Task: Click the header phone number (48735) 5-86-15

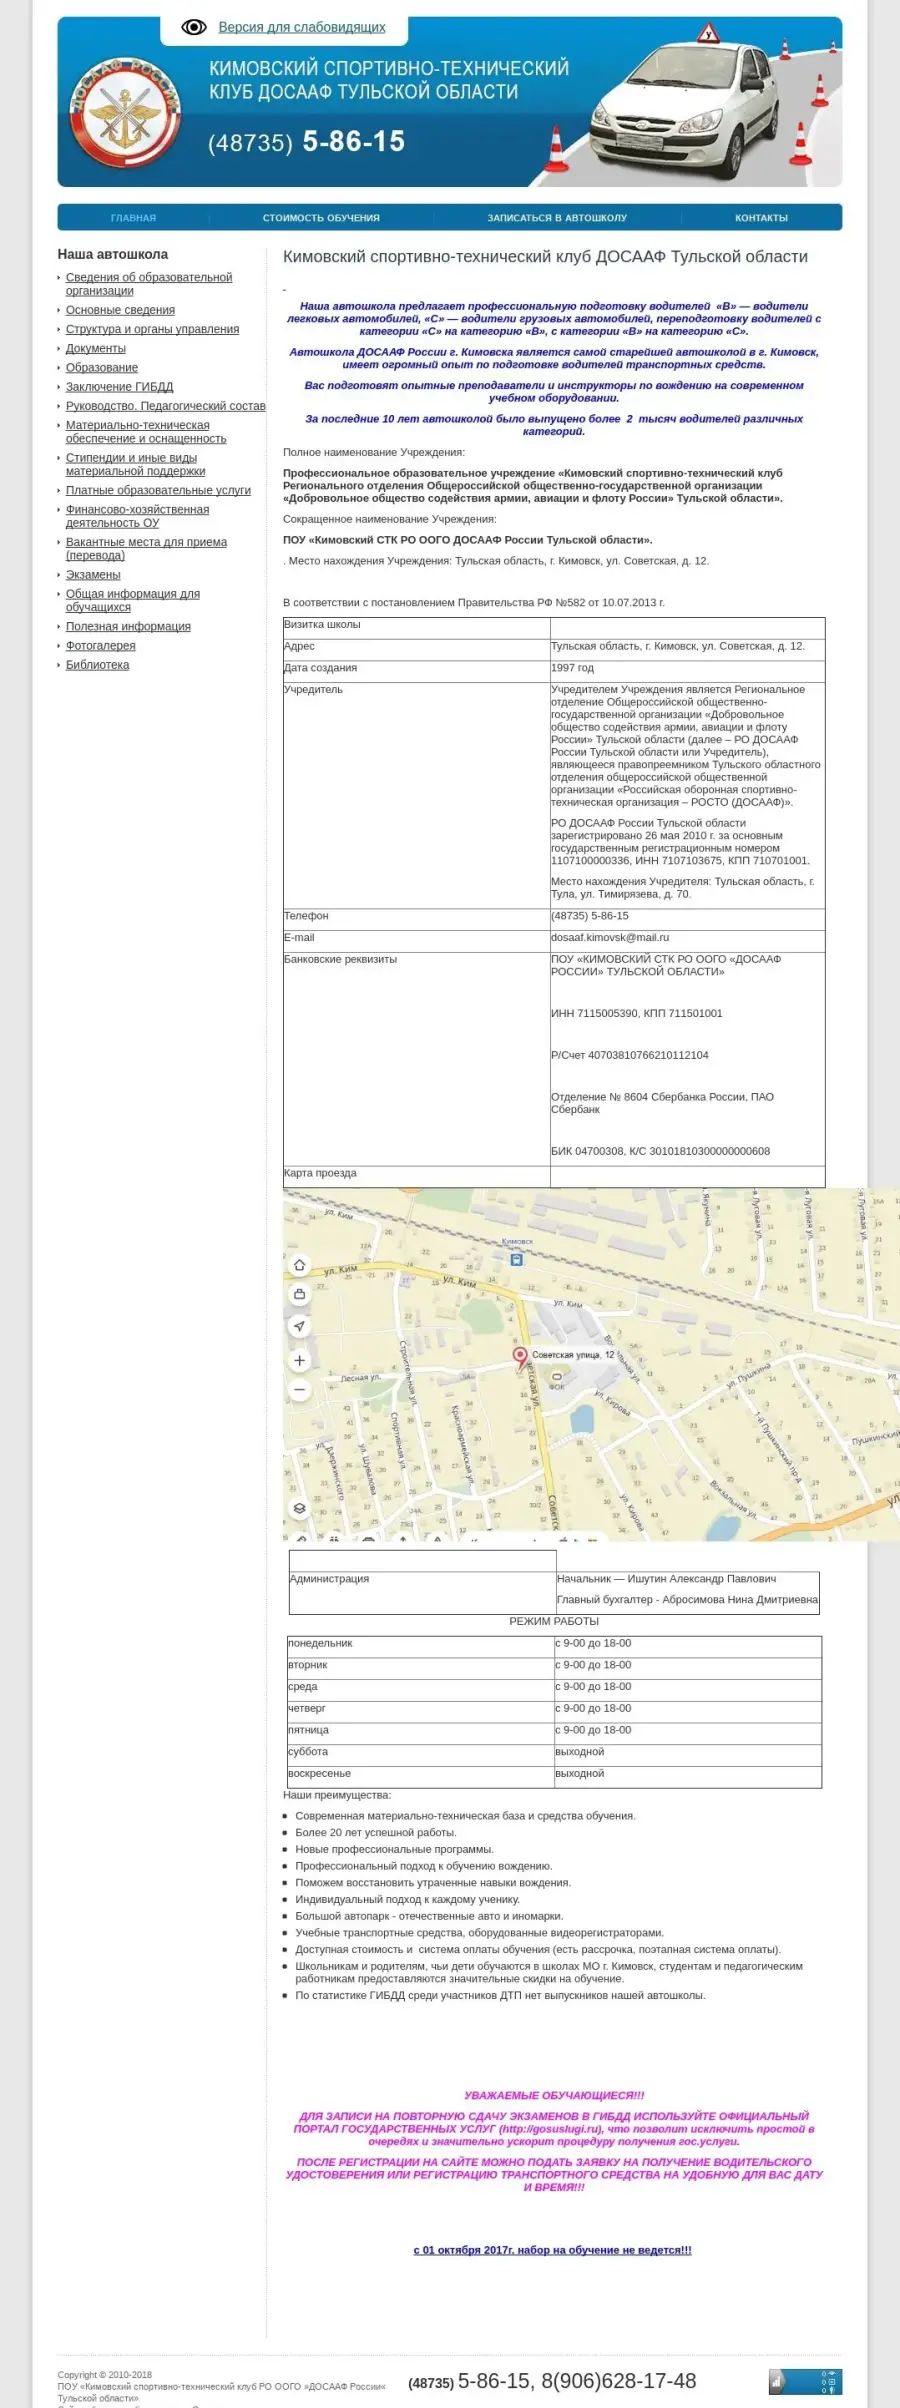Action: pyautogui.click(x=306, y=142)
